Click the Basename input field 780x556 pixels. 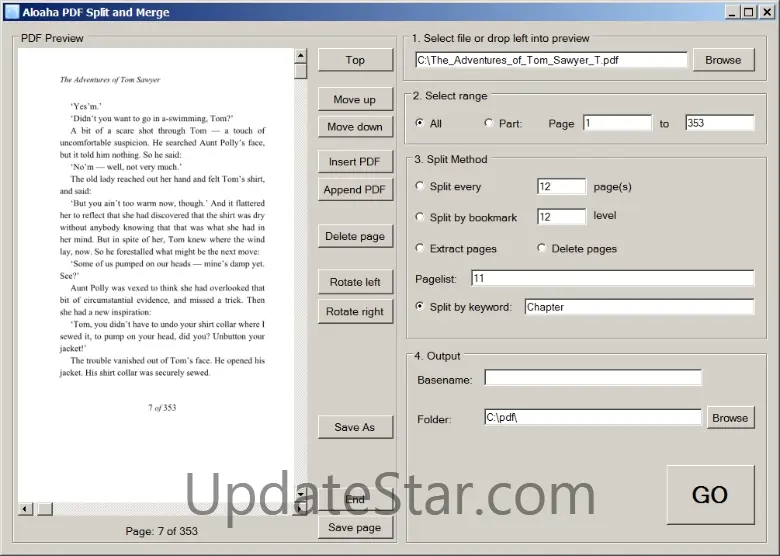[x=593, y=377]
